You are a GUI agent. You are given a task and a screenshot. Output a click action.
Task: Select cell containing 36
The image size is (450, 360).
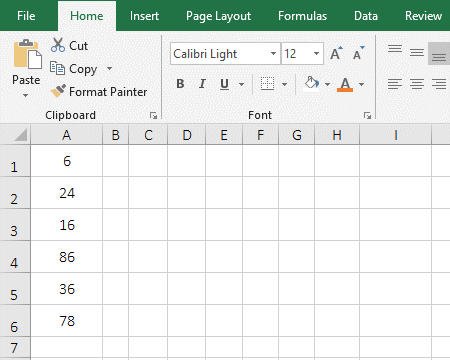pyautogui.click(x=67, y=289)
